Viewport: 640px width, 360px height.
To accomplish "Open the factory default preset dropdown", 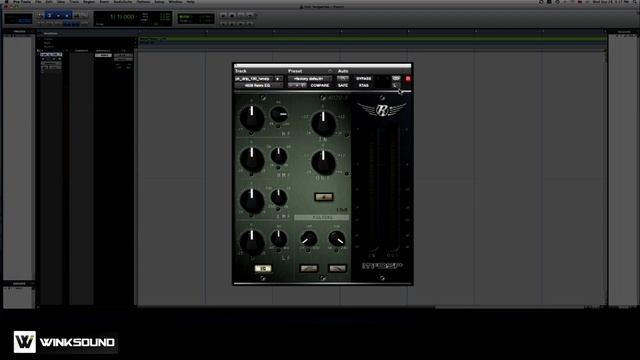I will pyautogui.click(x=309, y=78).
